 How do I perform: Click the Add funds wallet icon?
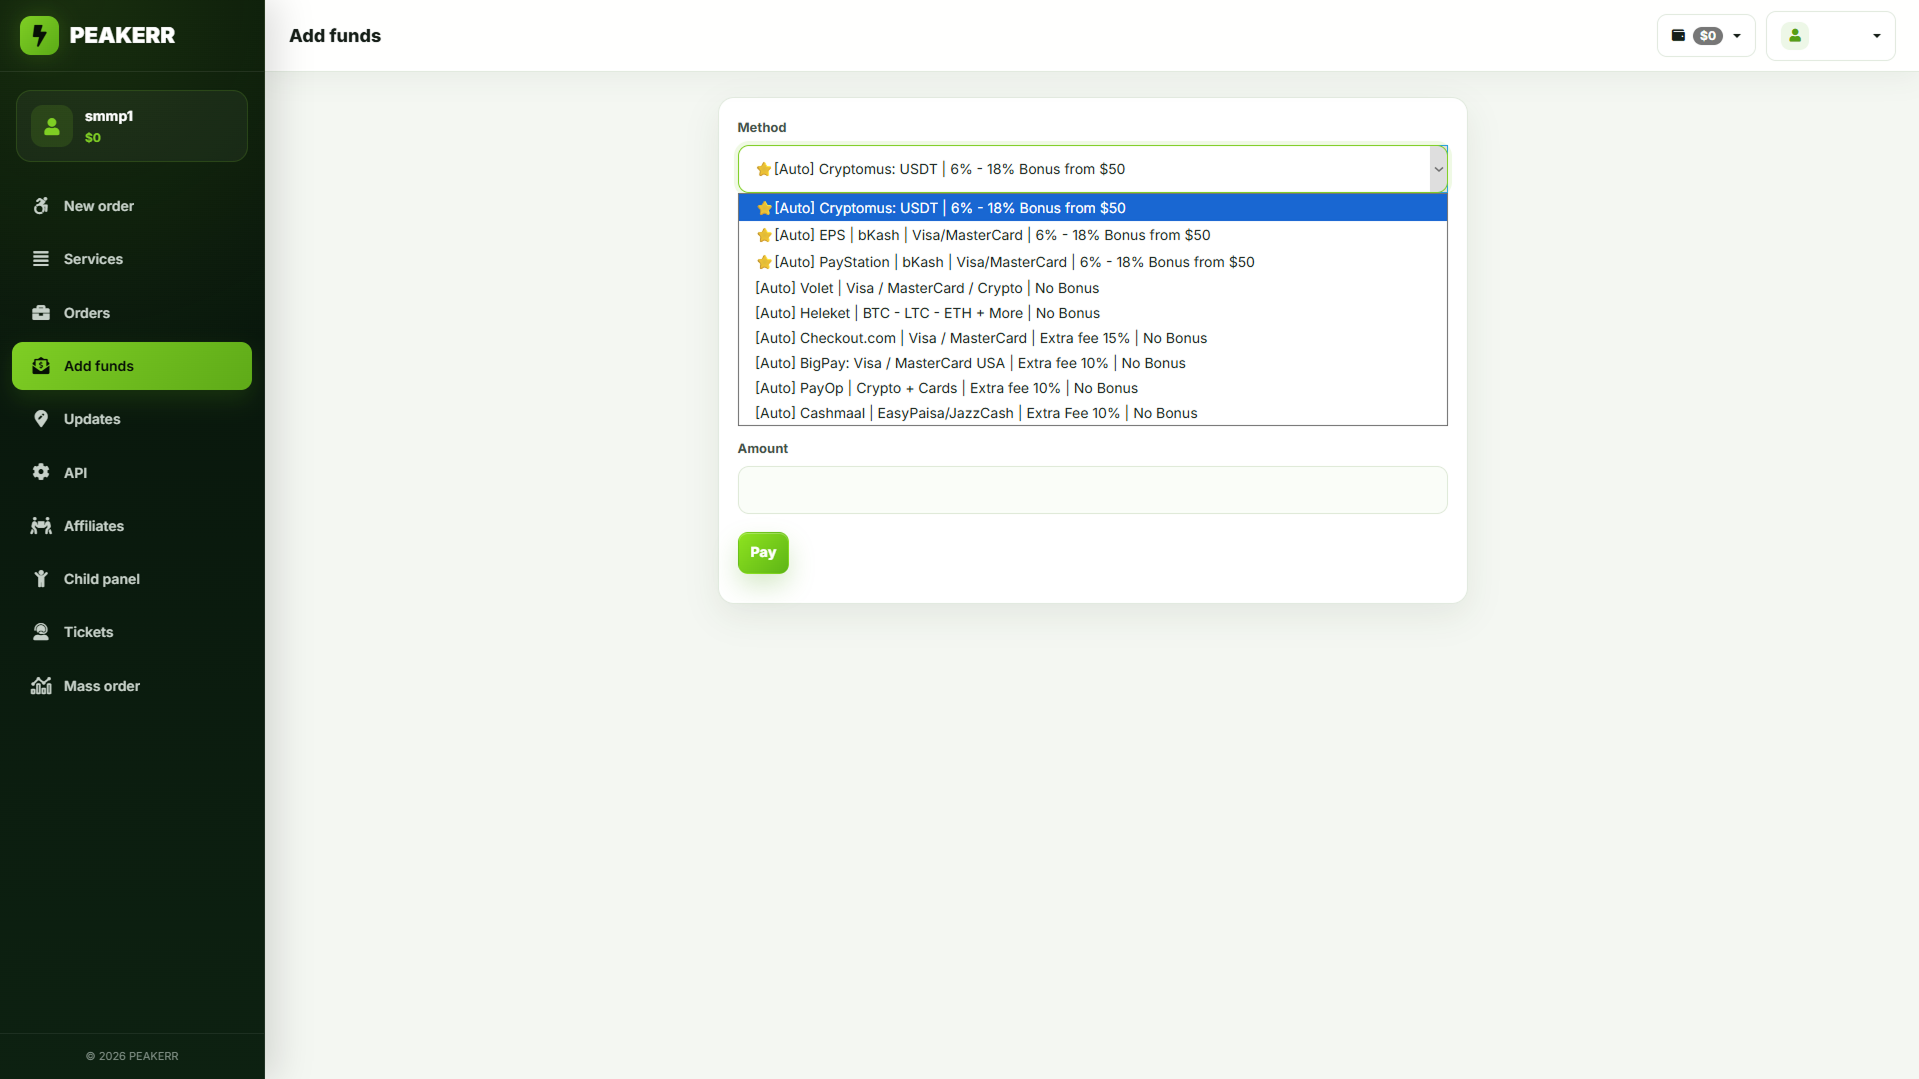point(41,366)
